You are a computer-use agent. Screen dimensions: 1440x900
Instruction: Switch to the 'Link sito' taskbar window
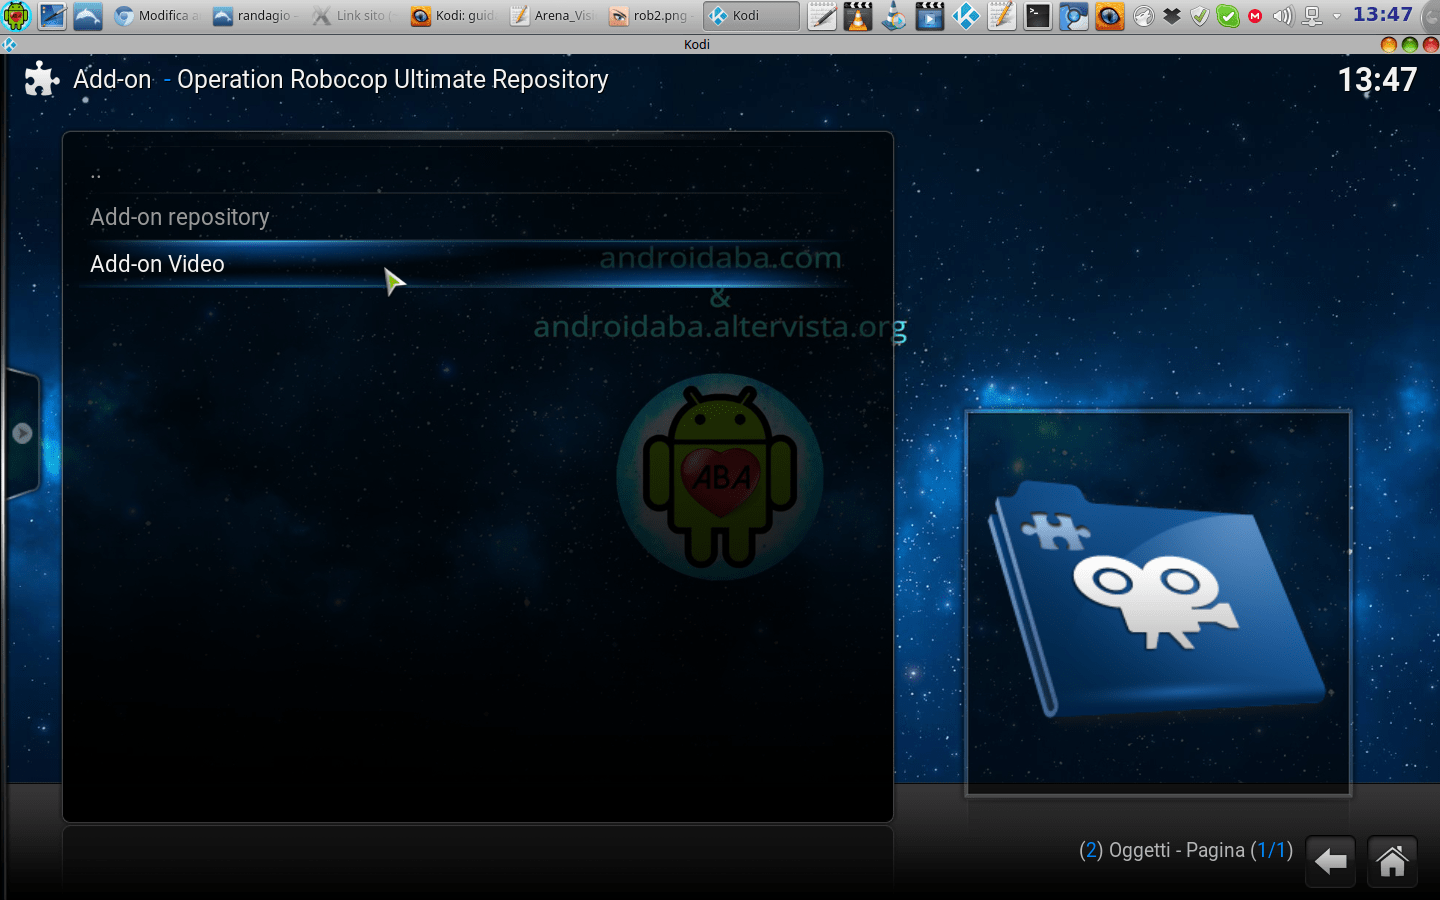coord(354,16)
